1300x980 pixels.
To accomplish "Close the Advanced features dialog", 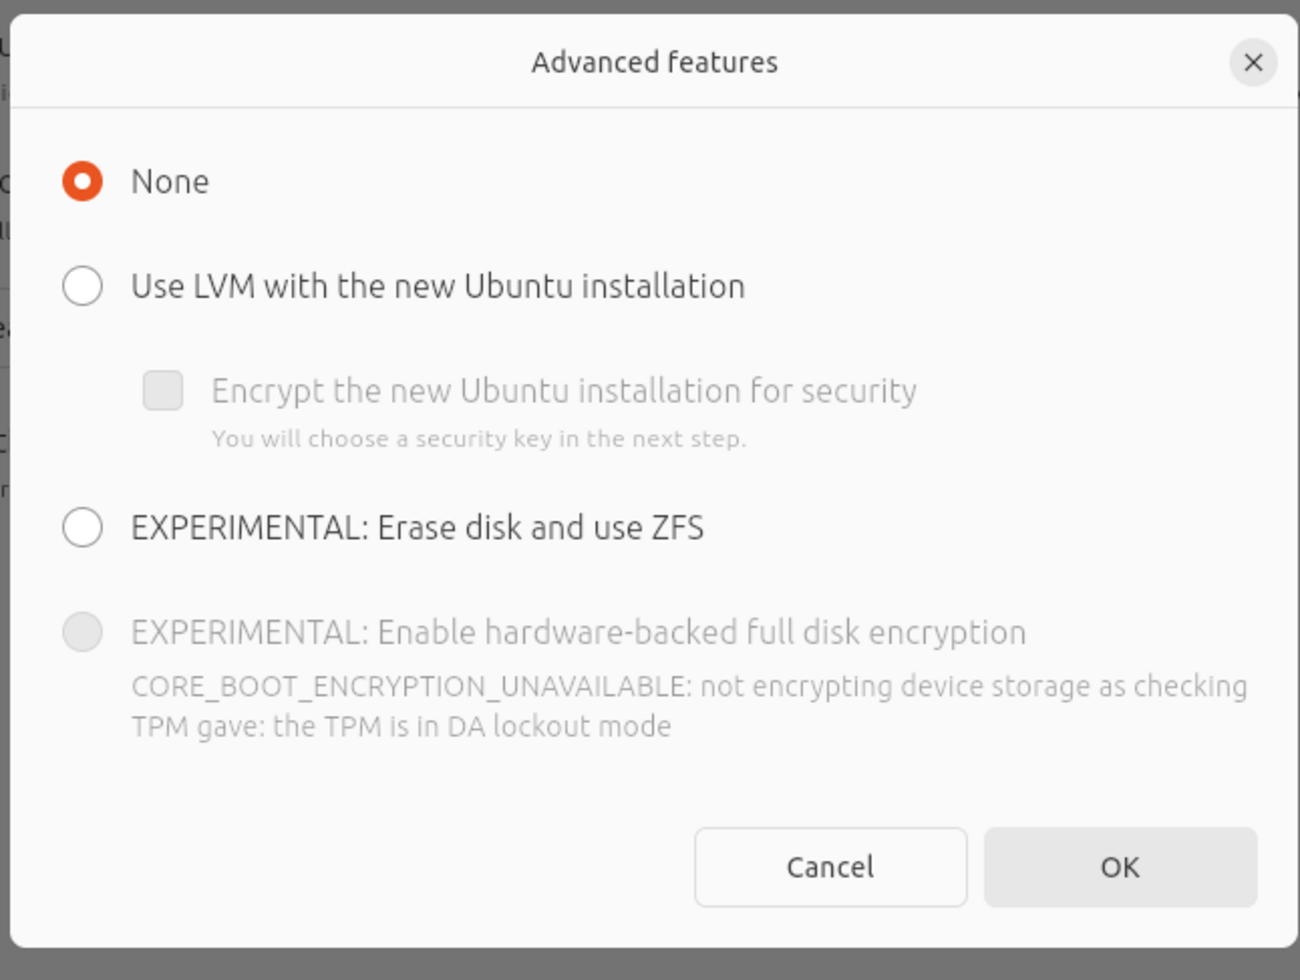I will point(1253,62).
